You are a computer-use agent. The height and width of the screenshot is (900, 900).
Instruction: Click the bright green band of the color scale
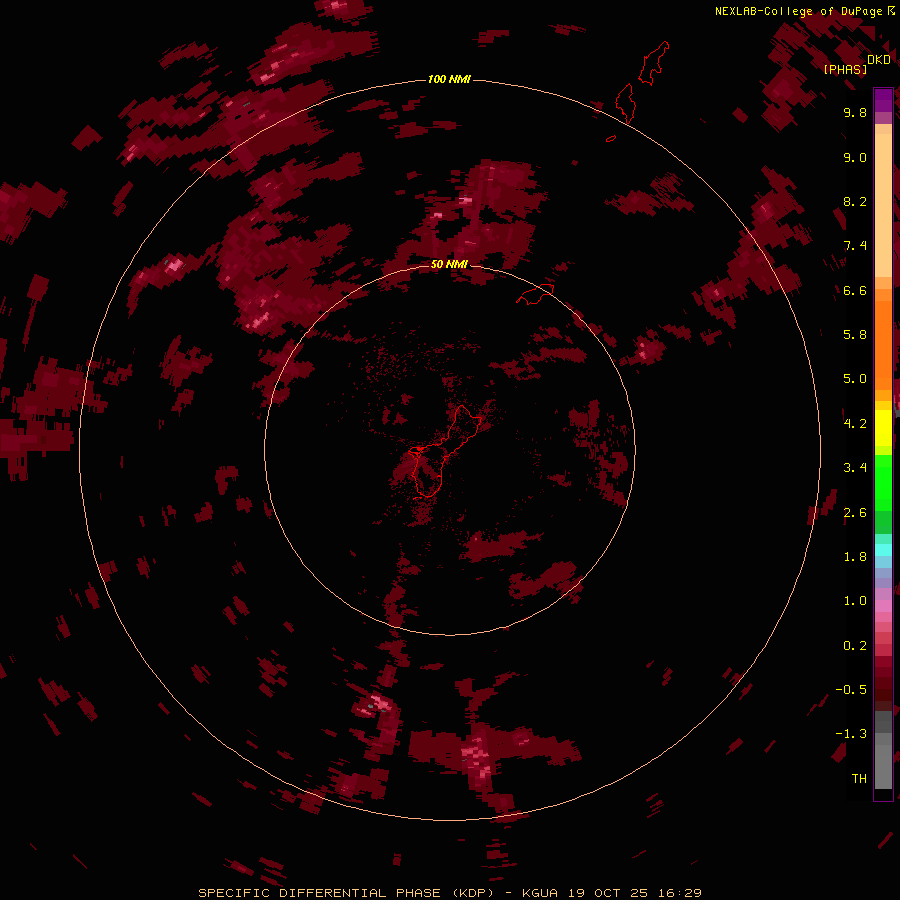(883, 483)
